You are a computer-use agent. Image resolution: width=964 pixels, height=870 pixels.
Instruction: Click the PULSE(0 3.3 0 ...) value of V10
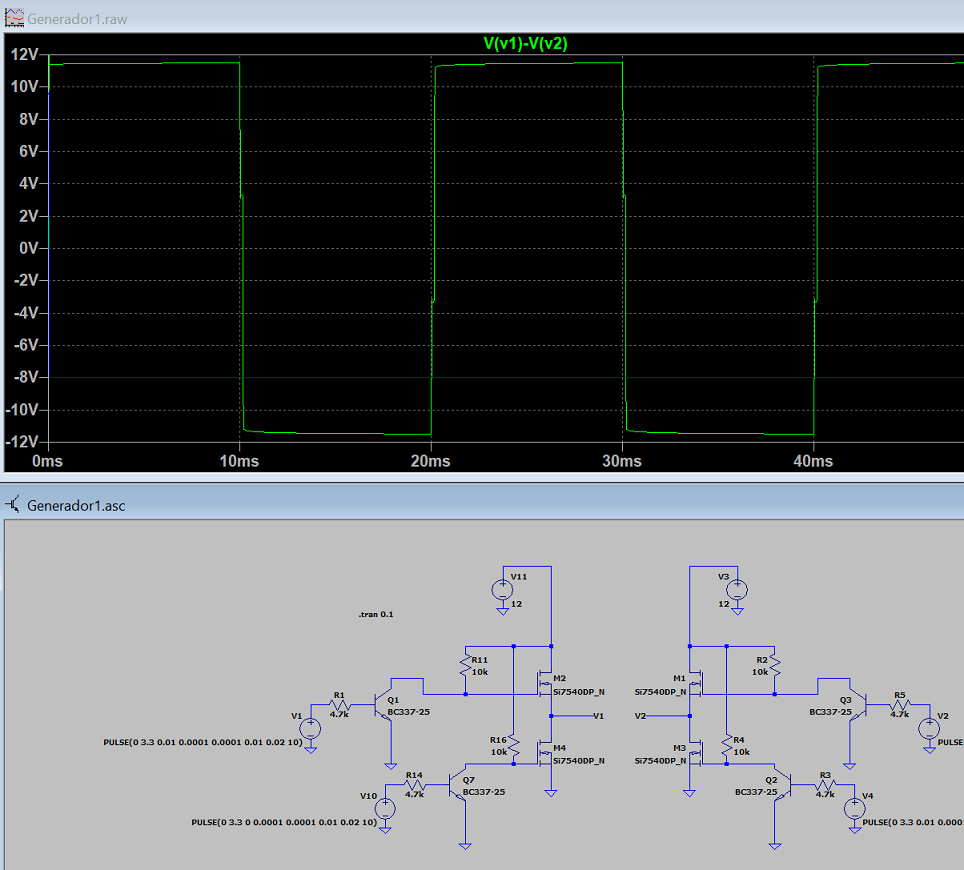284,822
